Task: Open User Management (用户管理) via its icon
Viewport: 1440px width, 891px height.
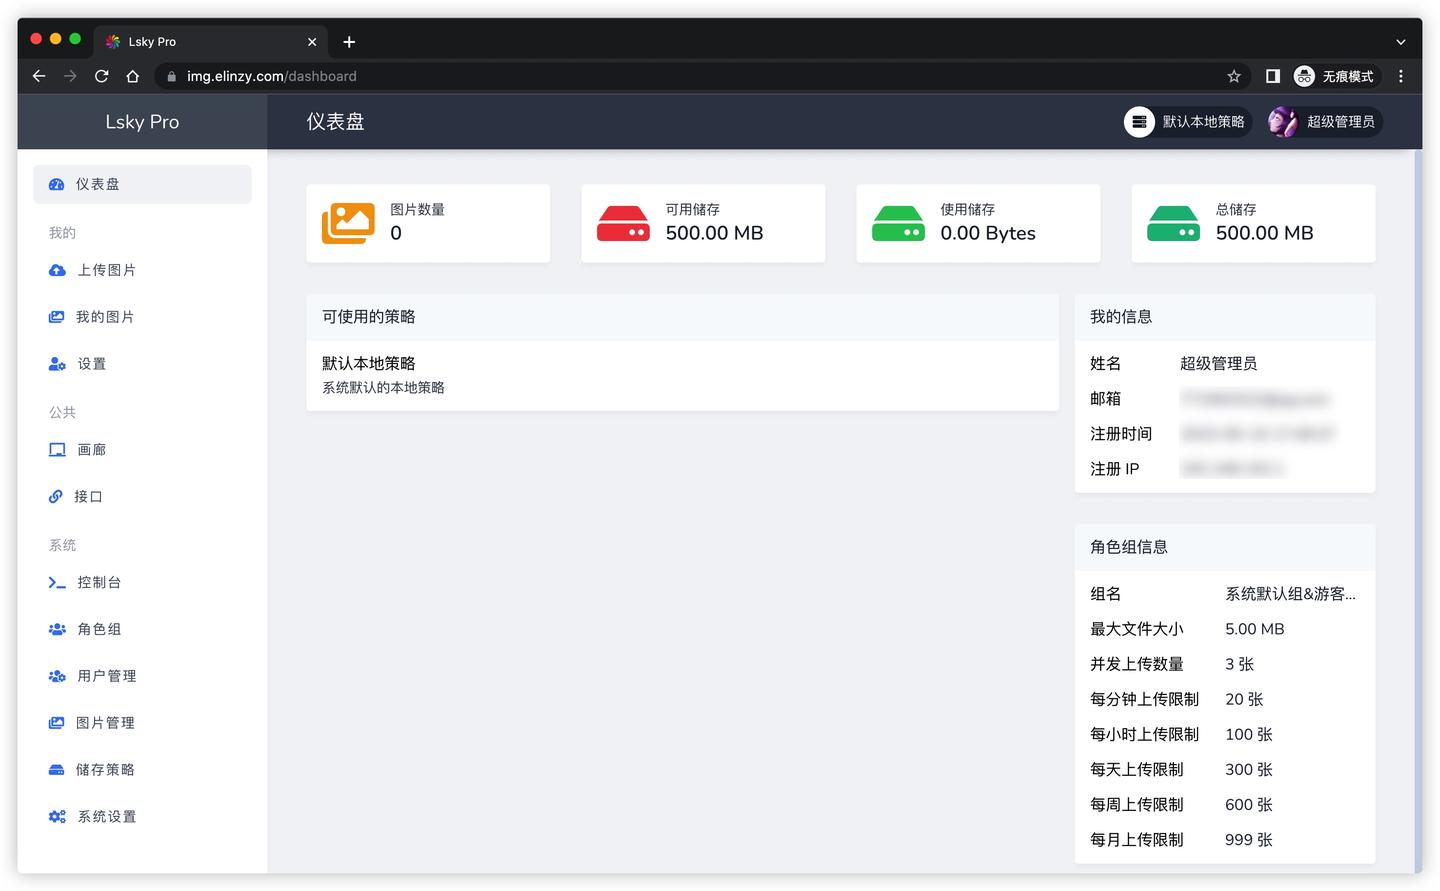Action: 56,675
